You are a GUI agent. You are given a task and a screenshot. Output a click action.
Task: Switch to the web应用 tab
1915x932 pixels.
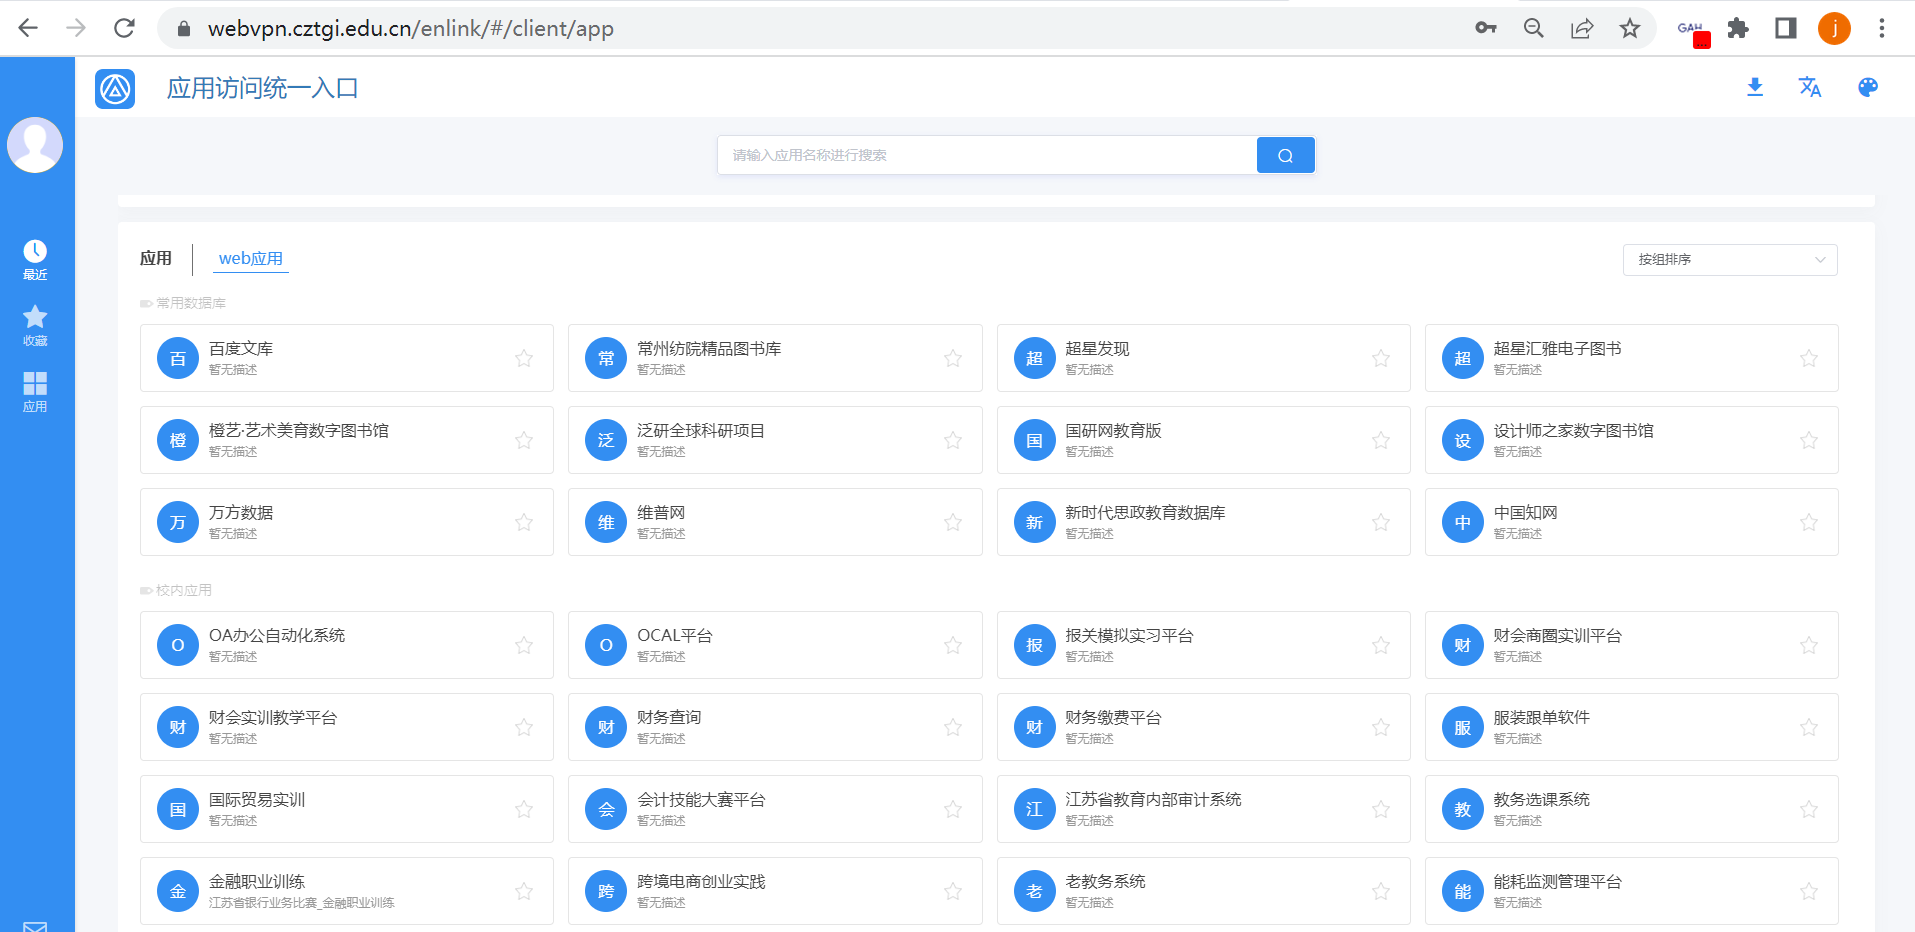251,258
